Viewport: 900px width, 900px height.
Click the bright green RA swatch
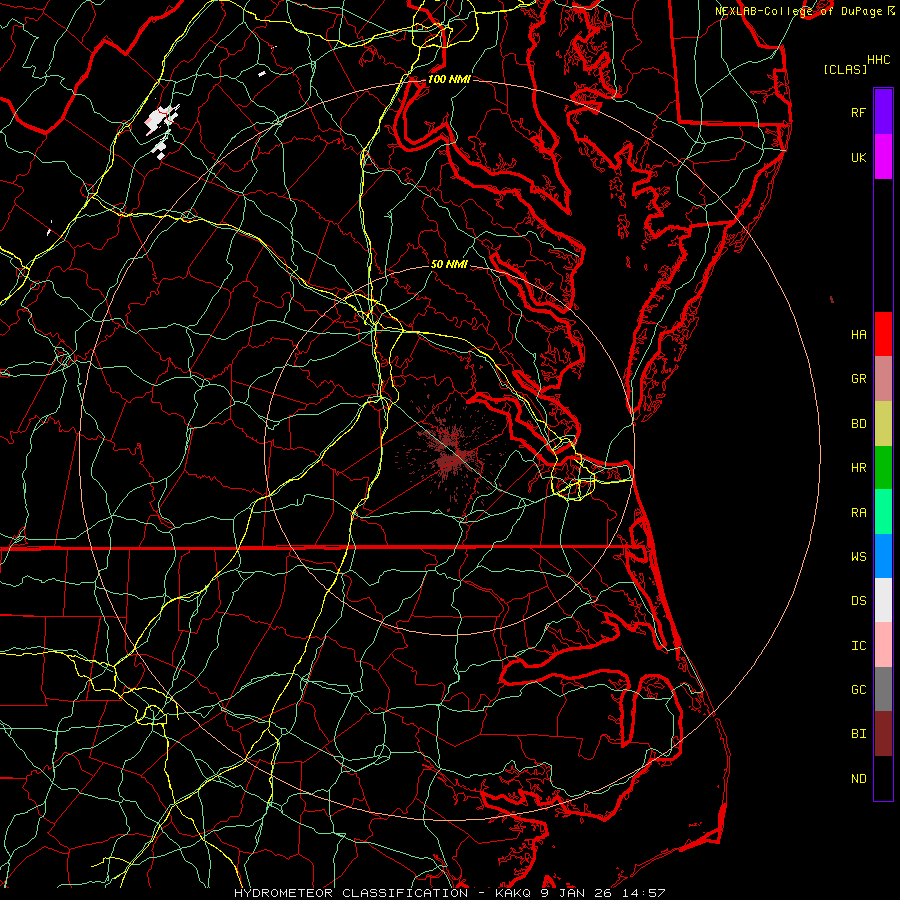pos(883,512)
